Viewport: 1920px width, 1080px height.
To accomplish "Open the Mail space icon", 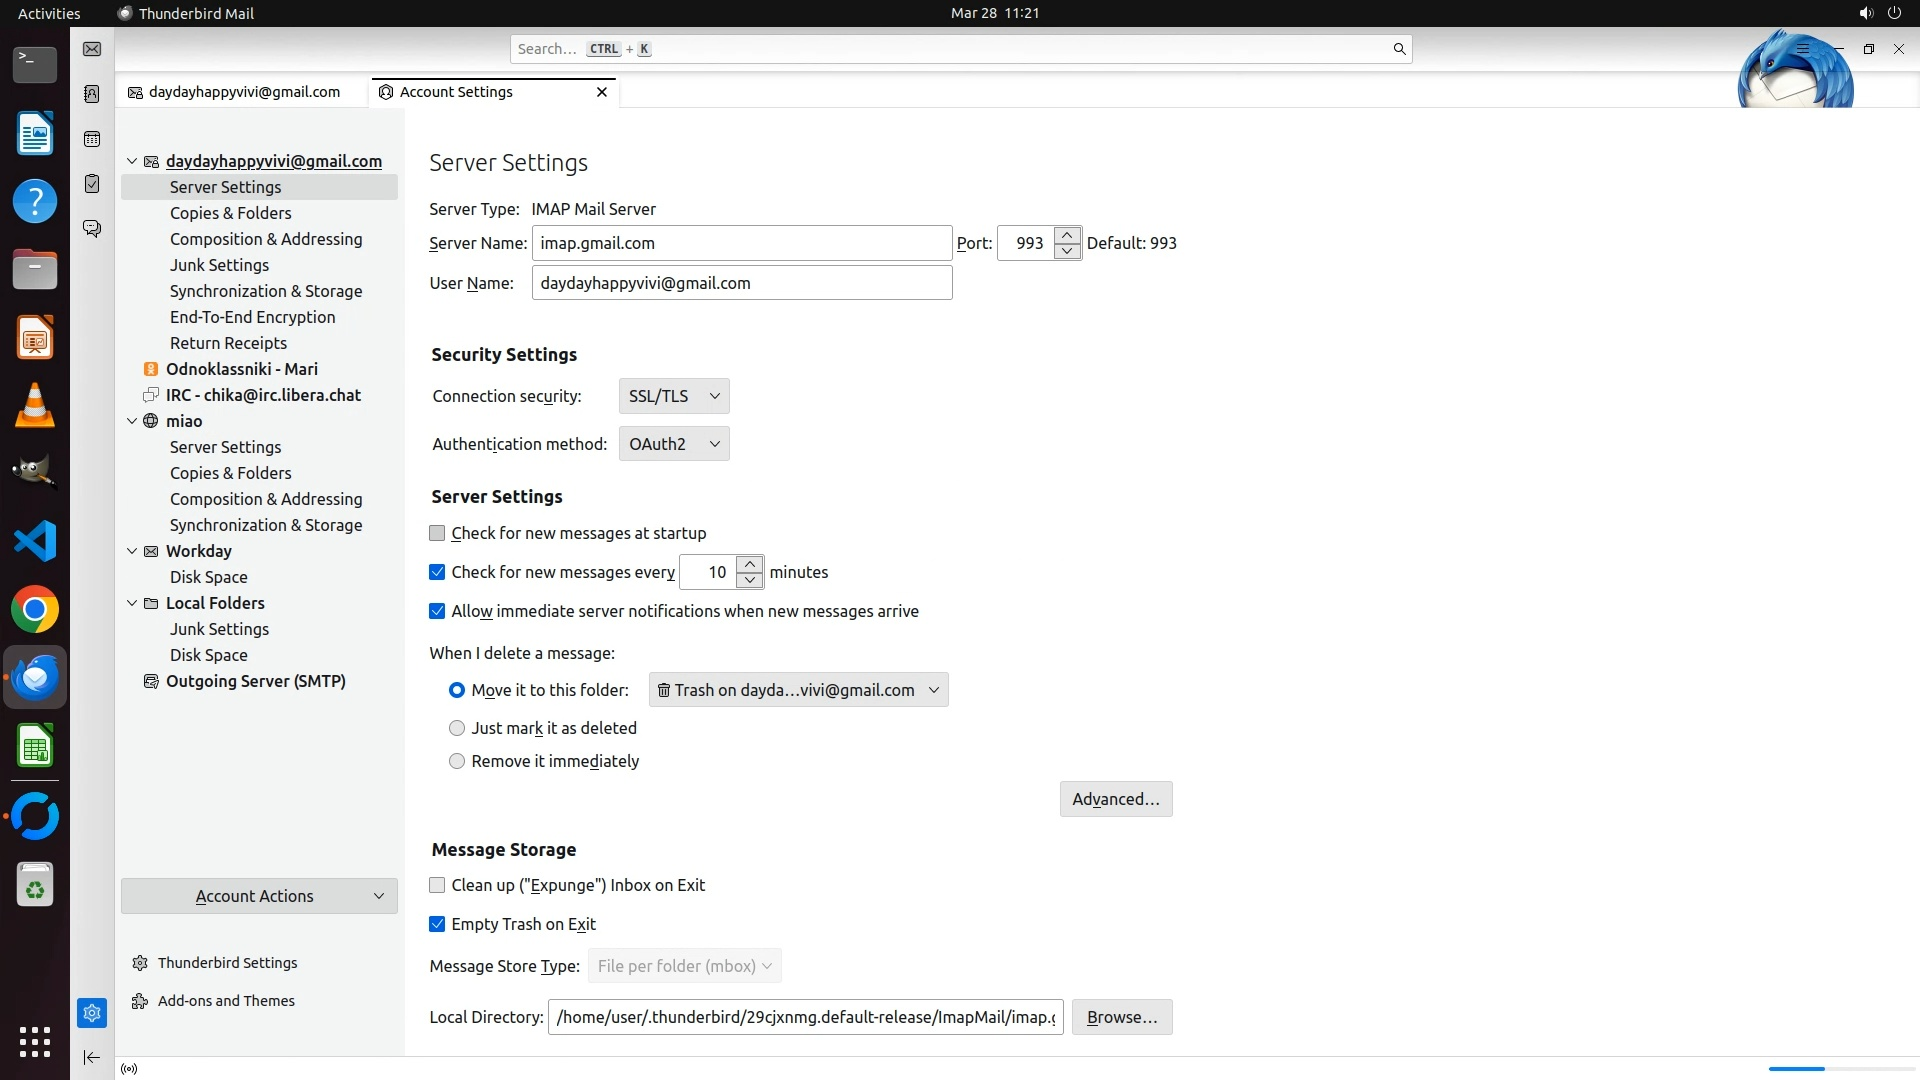I will click(x=92, y=49).
